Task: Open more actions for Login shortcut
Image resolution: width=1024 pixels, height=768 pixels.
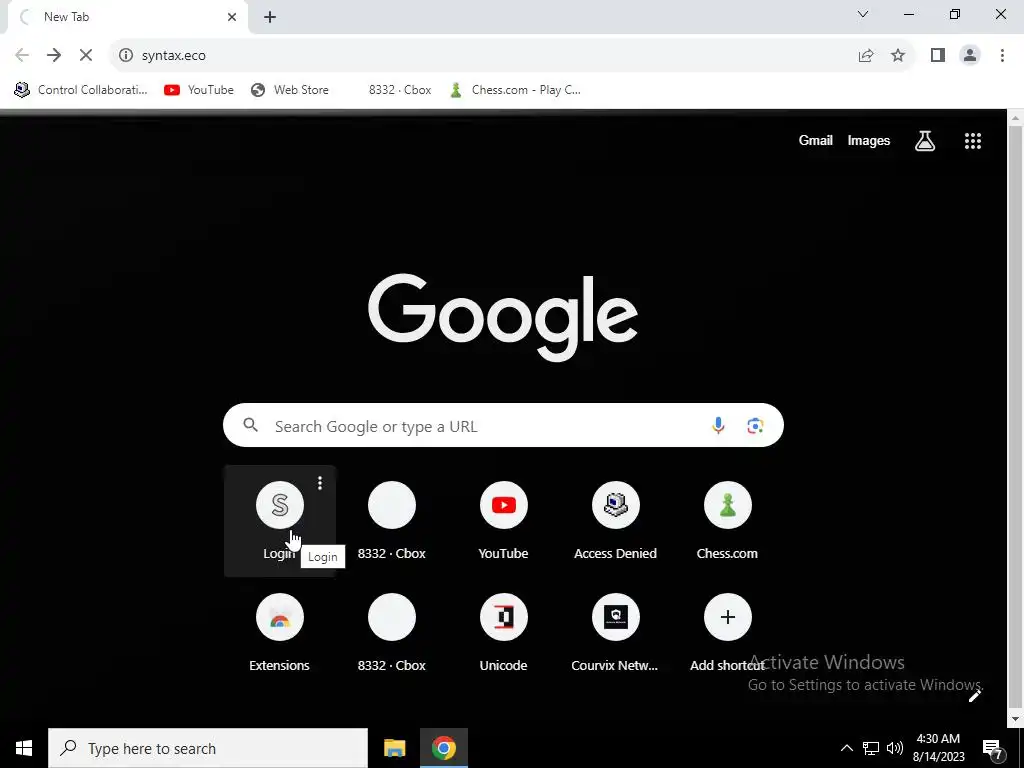Action: (319, 483)
